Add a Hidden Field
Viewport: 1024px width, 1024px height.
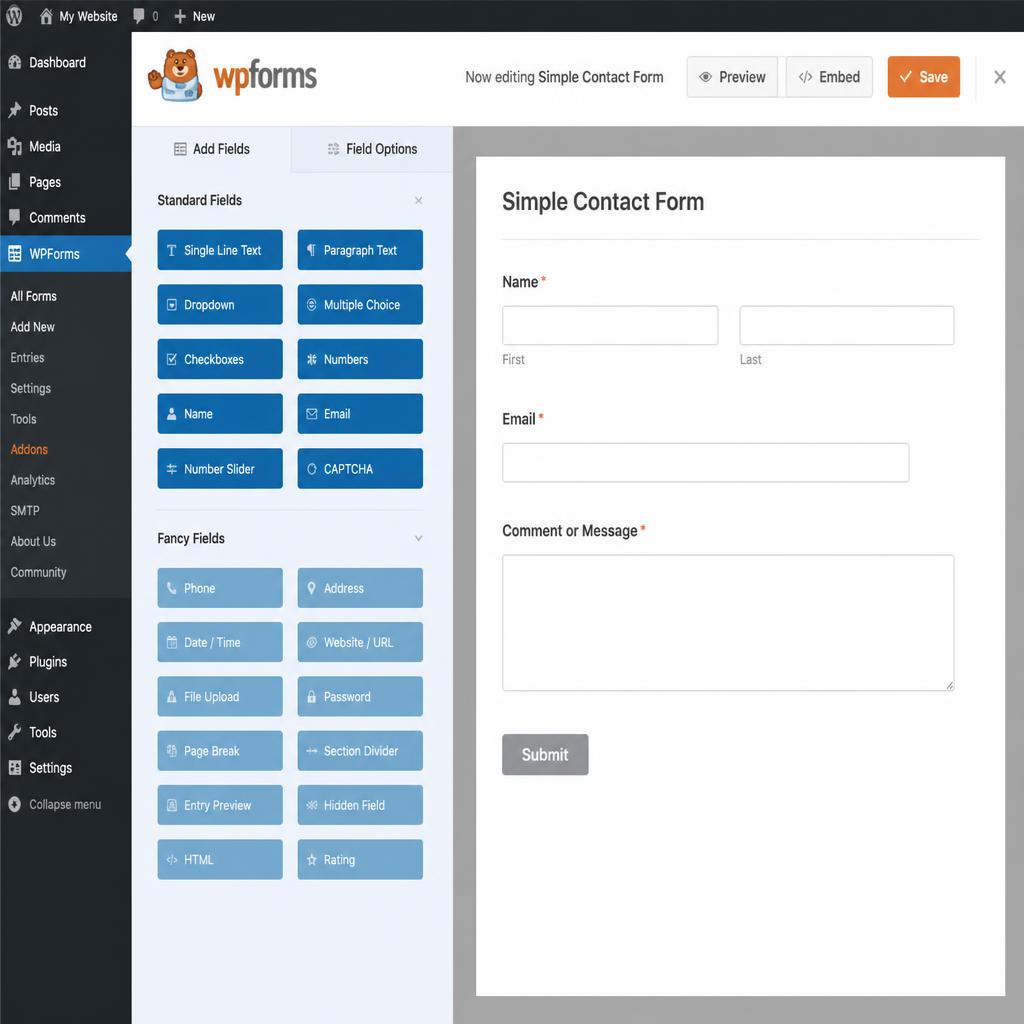click(360, 805)
